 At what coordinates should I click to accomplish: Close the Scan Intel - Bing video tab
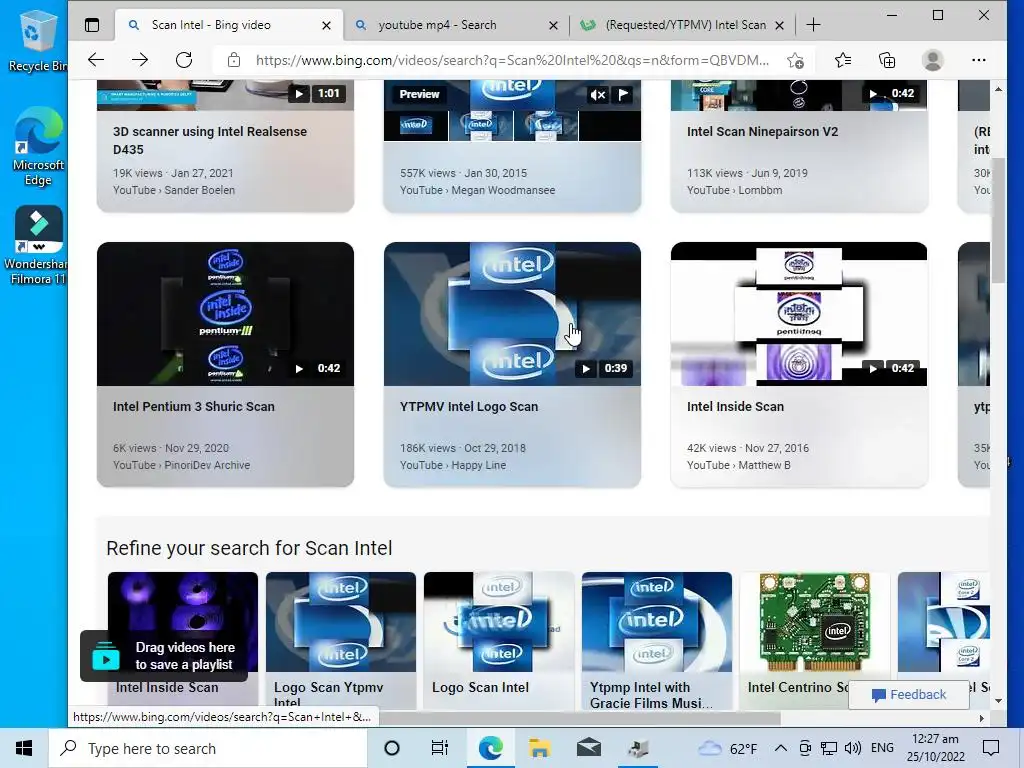point(327,25)
